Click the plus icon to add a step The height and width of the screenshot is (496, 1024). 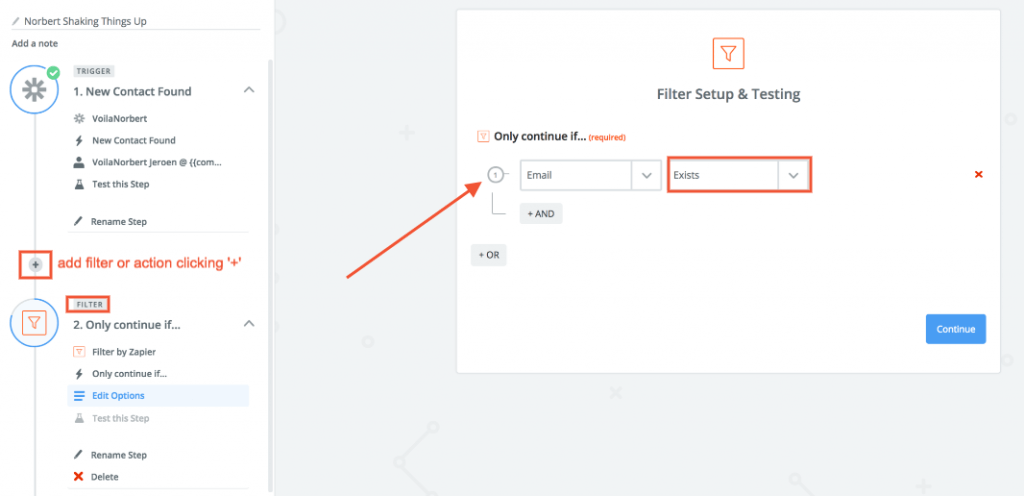tap(35, 265)
